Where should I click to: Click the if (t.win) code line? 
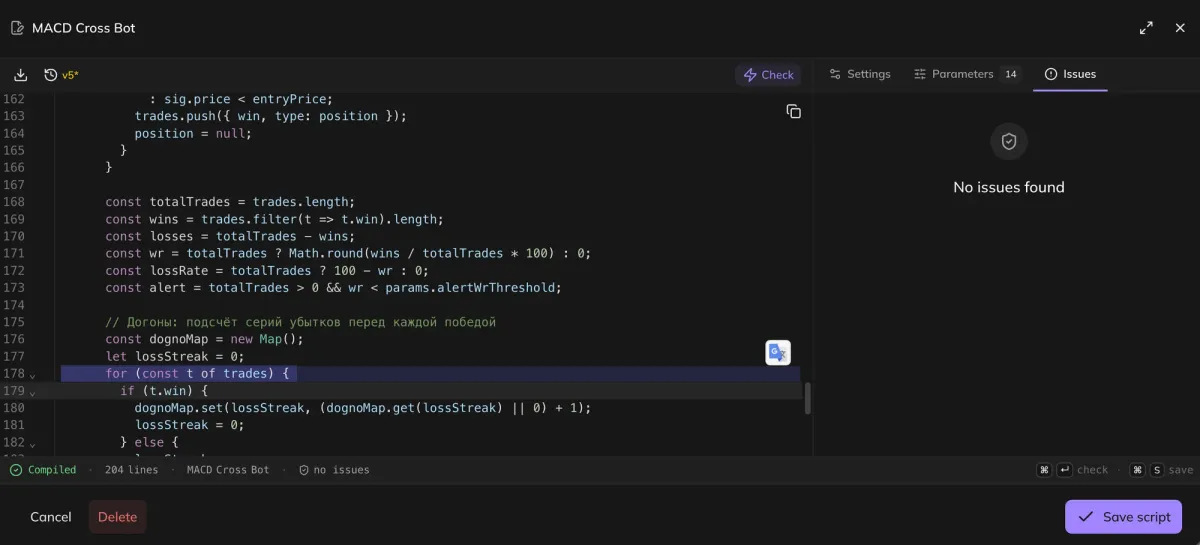pyautogui.click(x=164, y=391)
